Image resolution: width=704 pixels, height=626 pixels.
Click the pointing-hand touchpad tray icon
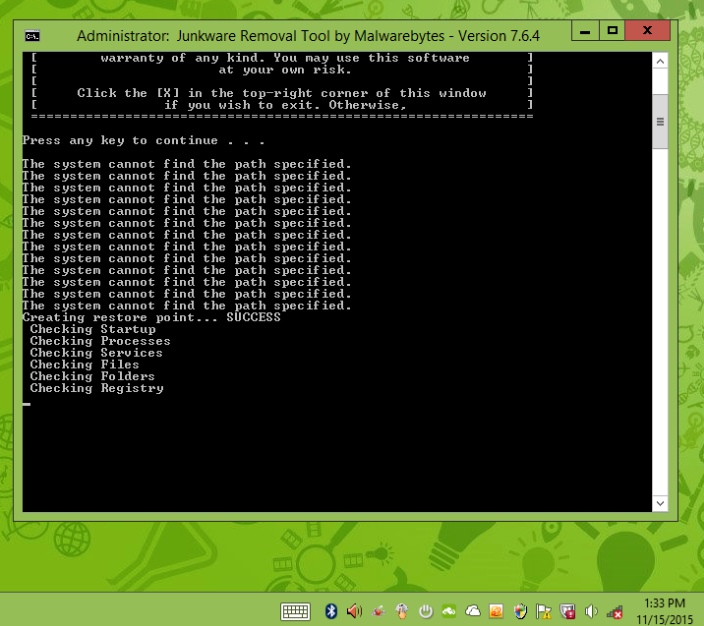402,611
